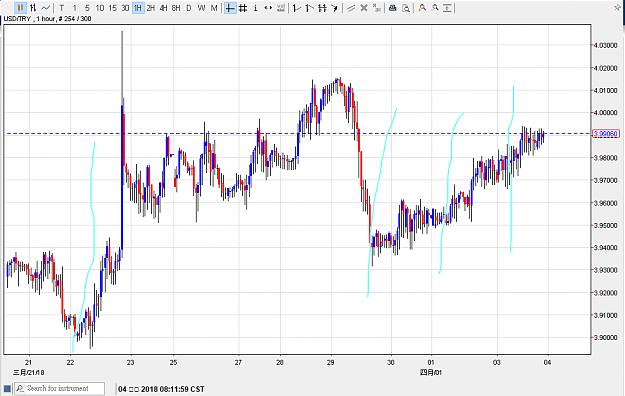625x396 pixels.
Task: Click the volume/data icon after the arrows
Action: pos(281,8)
